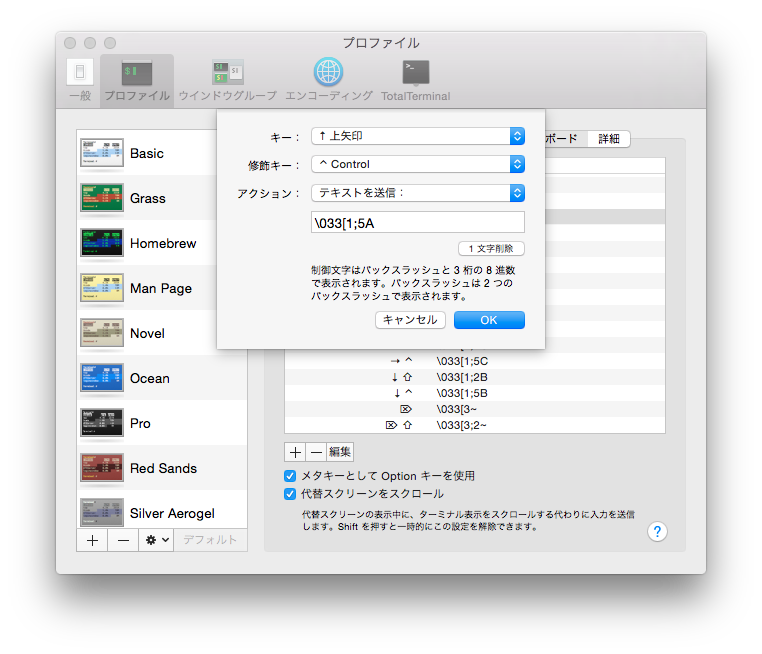This screenshot has height=654, width=762.
Task: Select the \033[3~ forward delete row
Action: coord(475,409)
